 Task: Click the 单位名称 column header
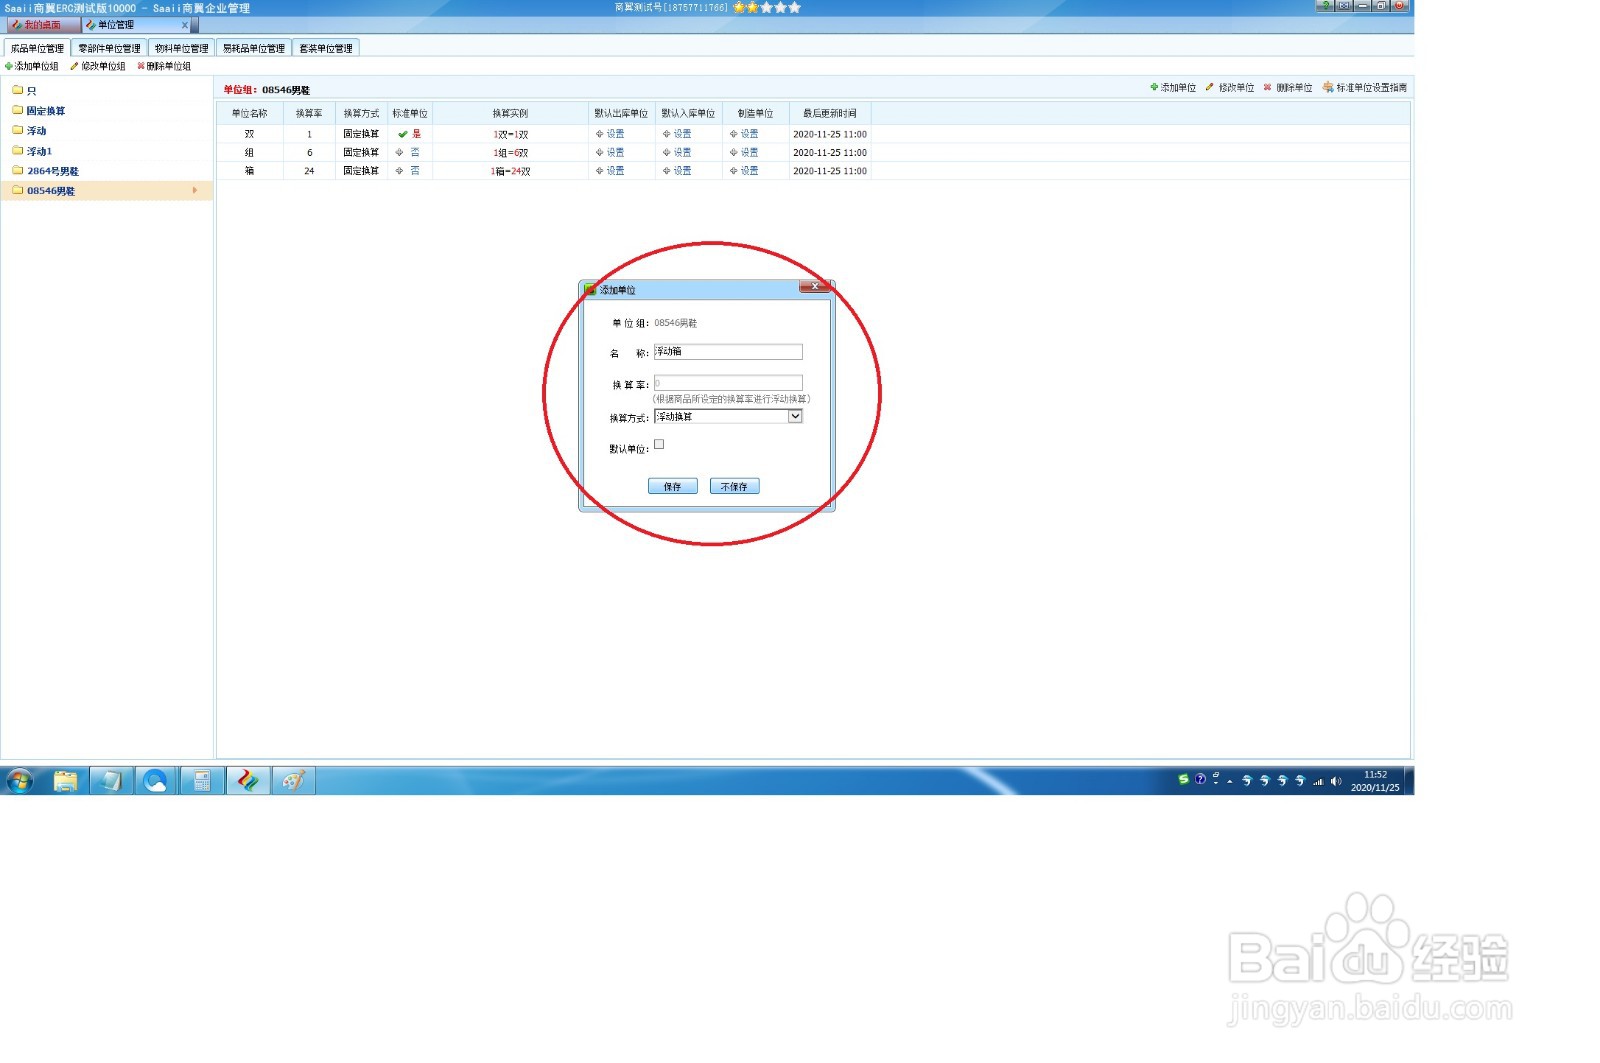point(250,114)
